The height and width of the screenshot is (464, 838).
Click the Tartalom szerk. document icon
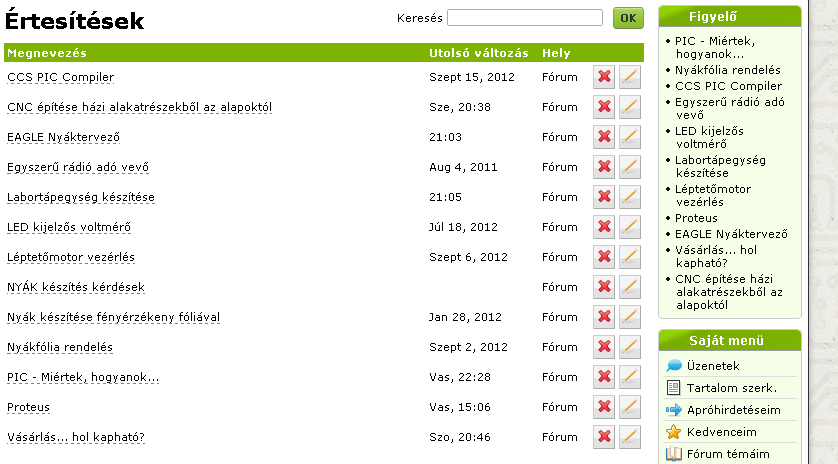[674, 388]
